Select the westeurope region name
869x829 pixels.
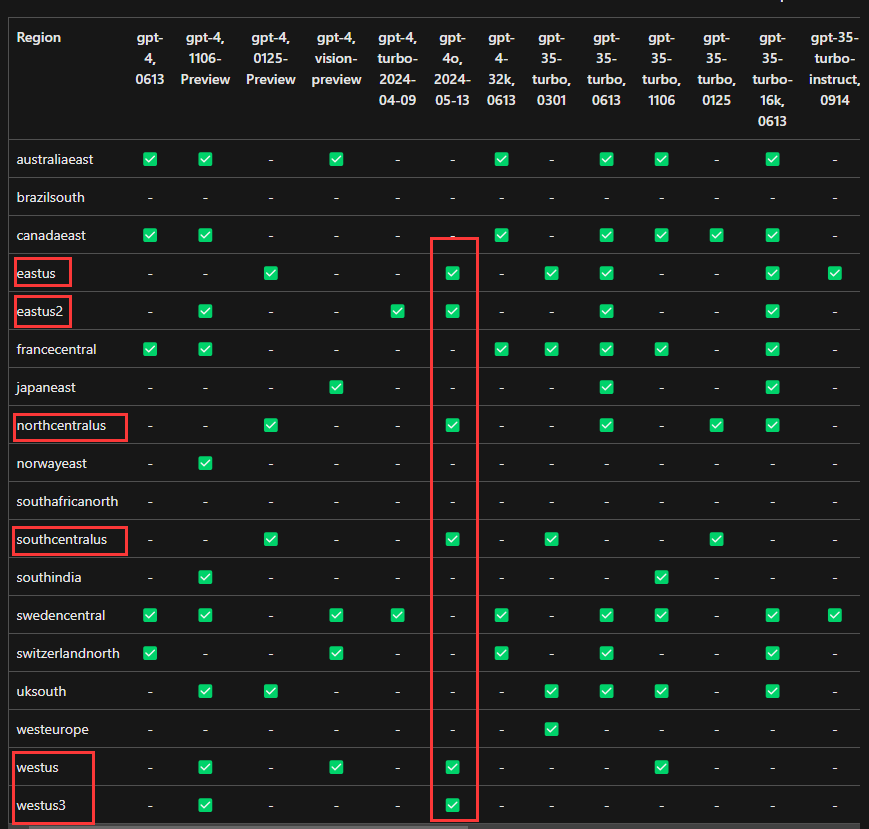coord(52,729)
